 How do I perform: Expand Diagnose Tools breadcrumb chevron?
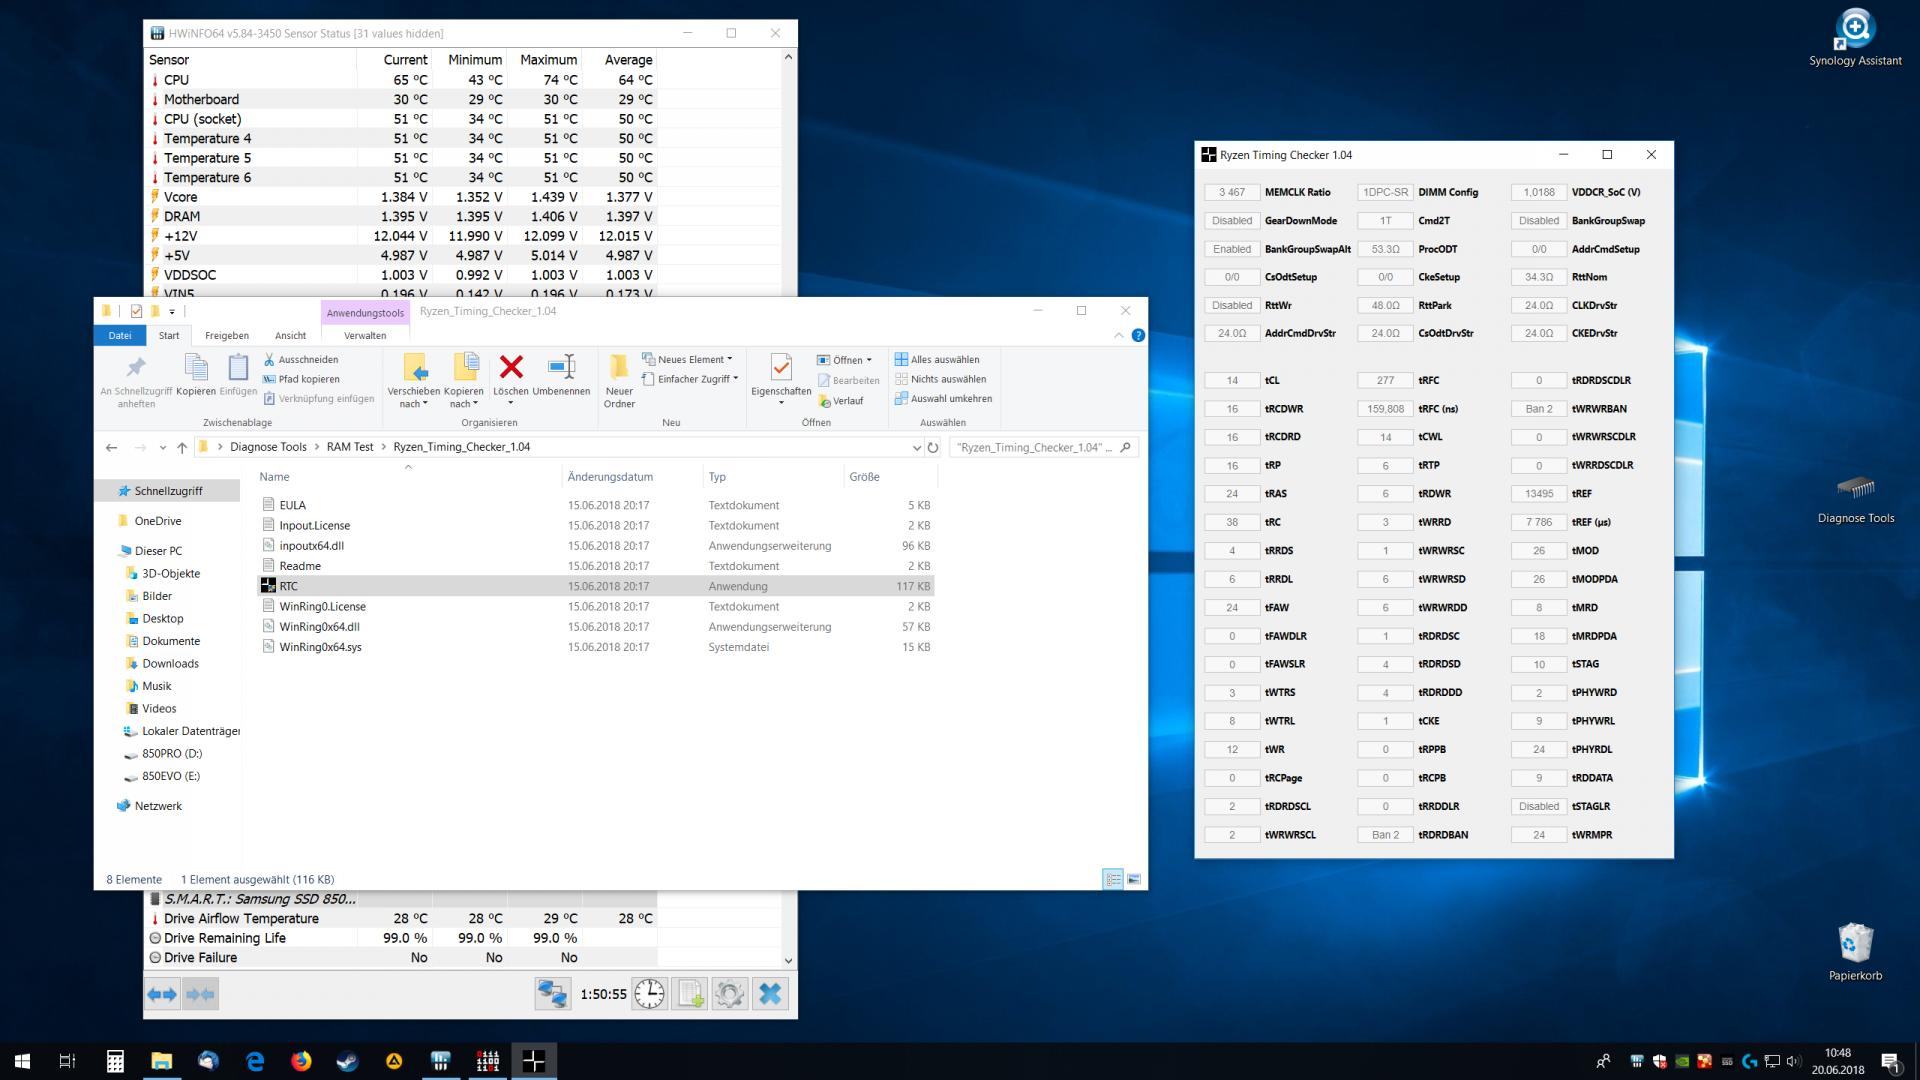[316, 448]
